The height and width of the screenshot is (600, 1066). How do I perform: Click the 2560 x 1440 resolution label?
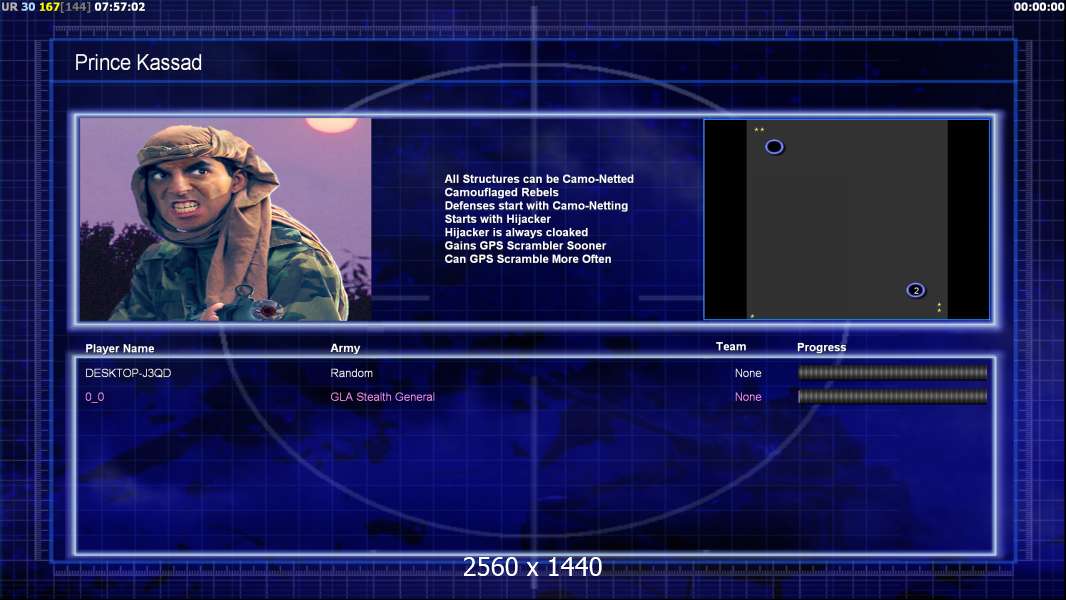(532, 567)
